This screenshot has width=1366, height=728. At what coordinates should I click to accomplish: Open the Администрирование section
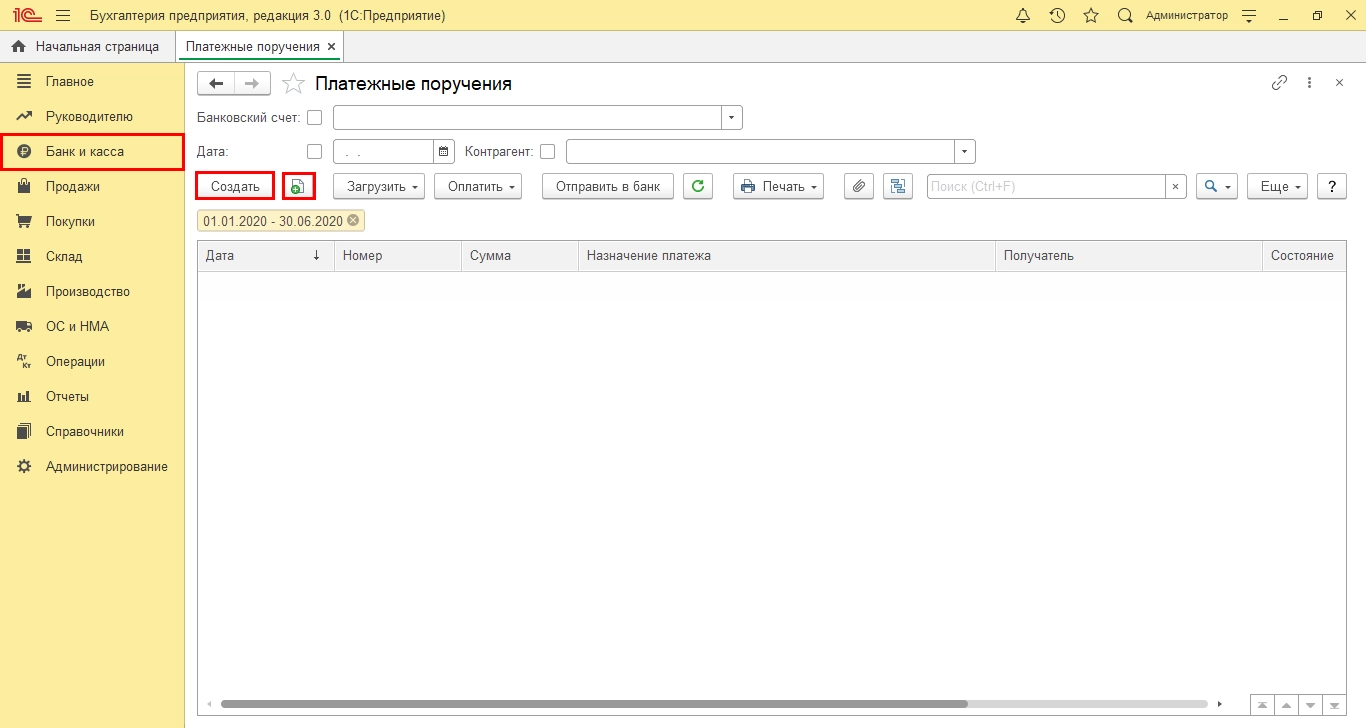click(92, 467)
